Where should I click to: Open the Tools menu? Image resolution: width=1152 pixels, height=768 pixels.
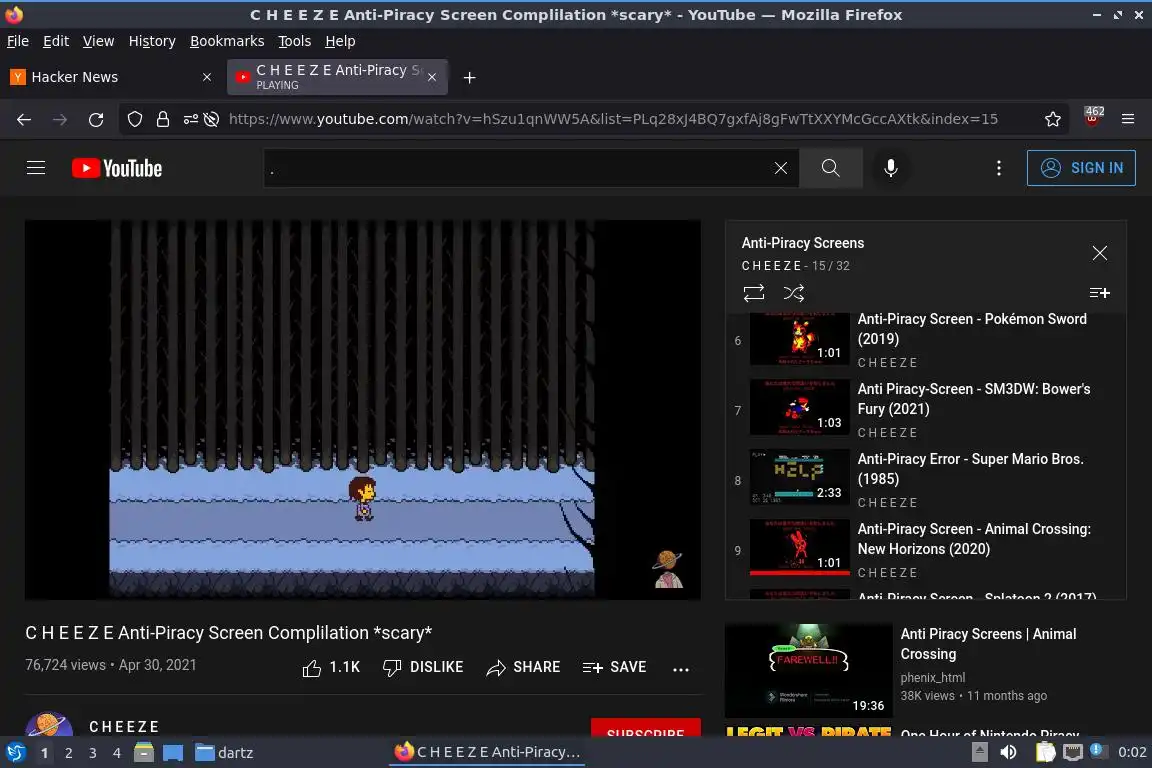tap(295, 41)
